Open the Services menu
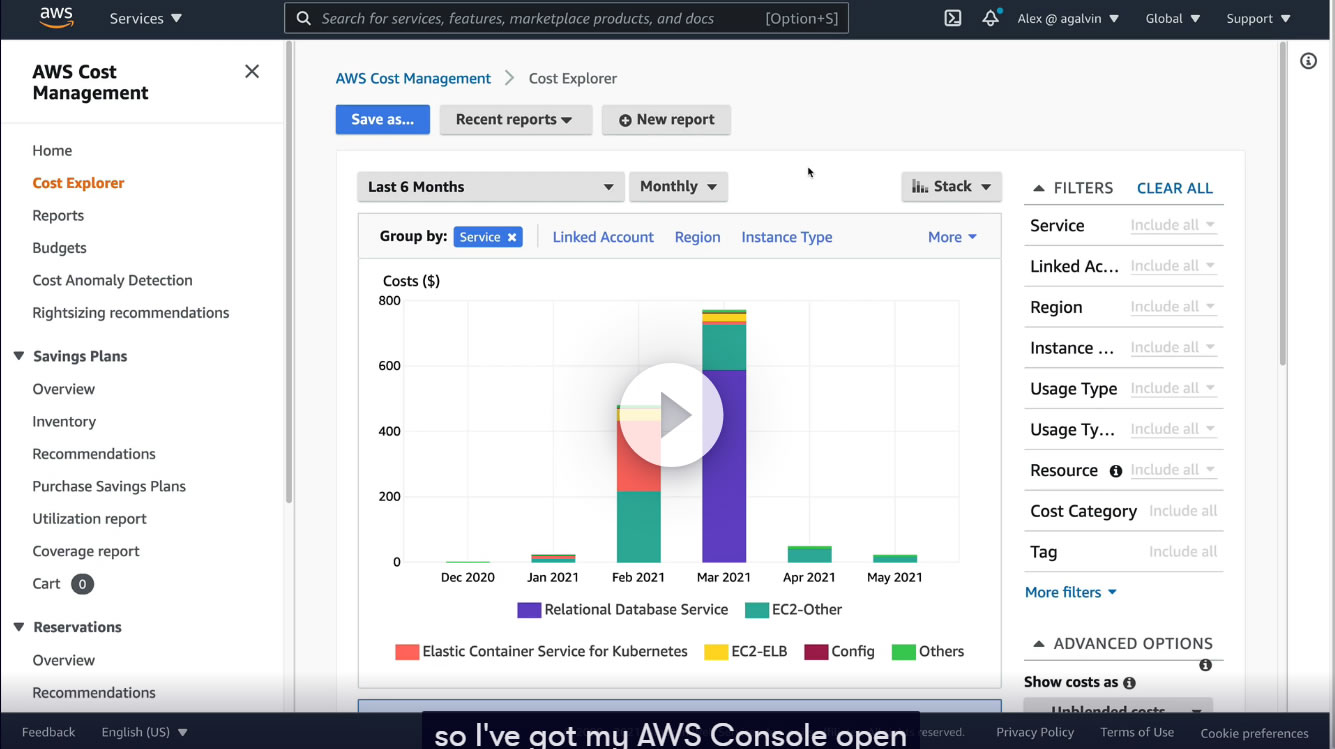Screen dimensions: 1335x749 pyautogui.click(x=146, y=18)
